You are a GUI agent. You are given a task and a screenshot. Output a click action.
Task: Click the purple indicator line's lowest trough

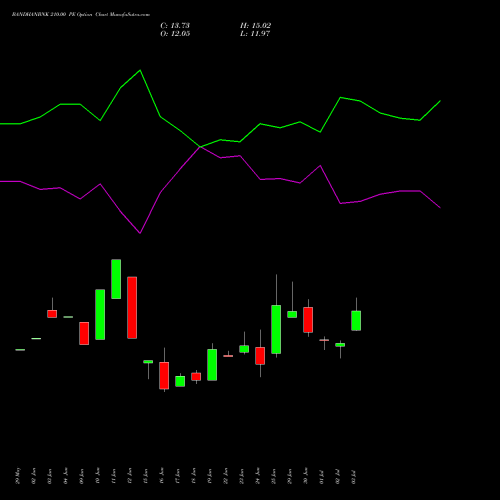pos(140,233)
